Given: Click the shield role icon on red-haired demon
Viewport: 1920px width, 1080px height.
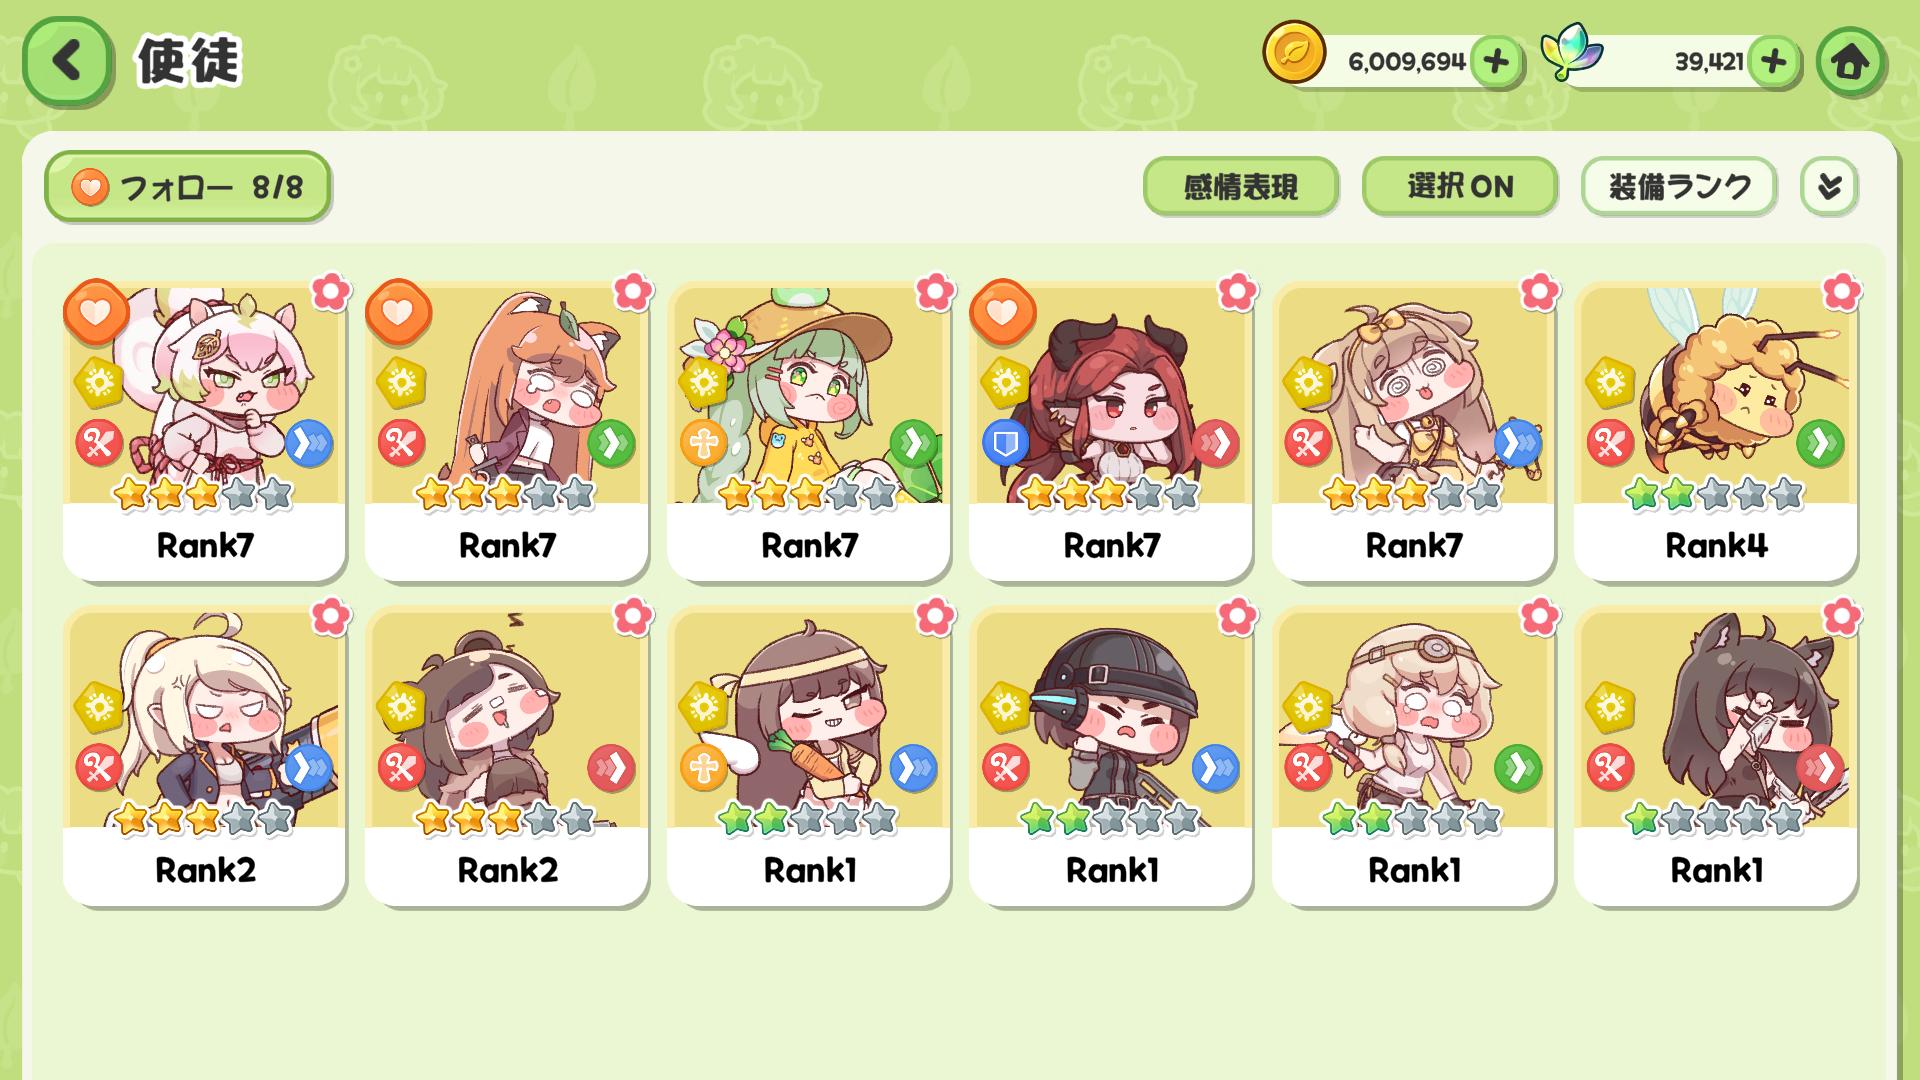Looking at the screenshot, I should 1005,443.
